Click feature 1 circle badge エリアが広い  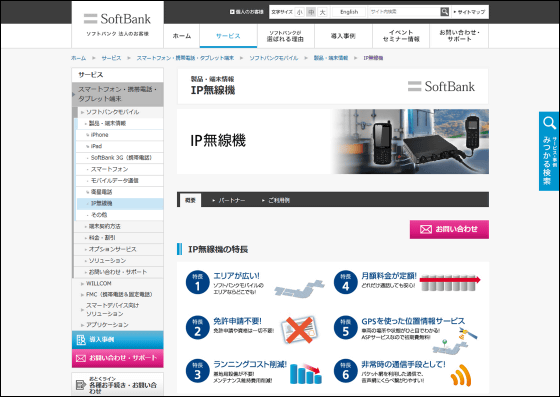point(198,282)
